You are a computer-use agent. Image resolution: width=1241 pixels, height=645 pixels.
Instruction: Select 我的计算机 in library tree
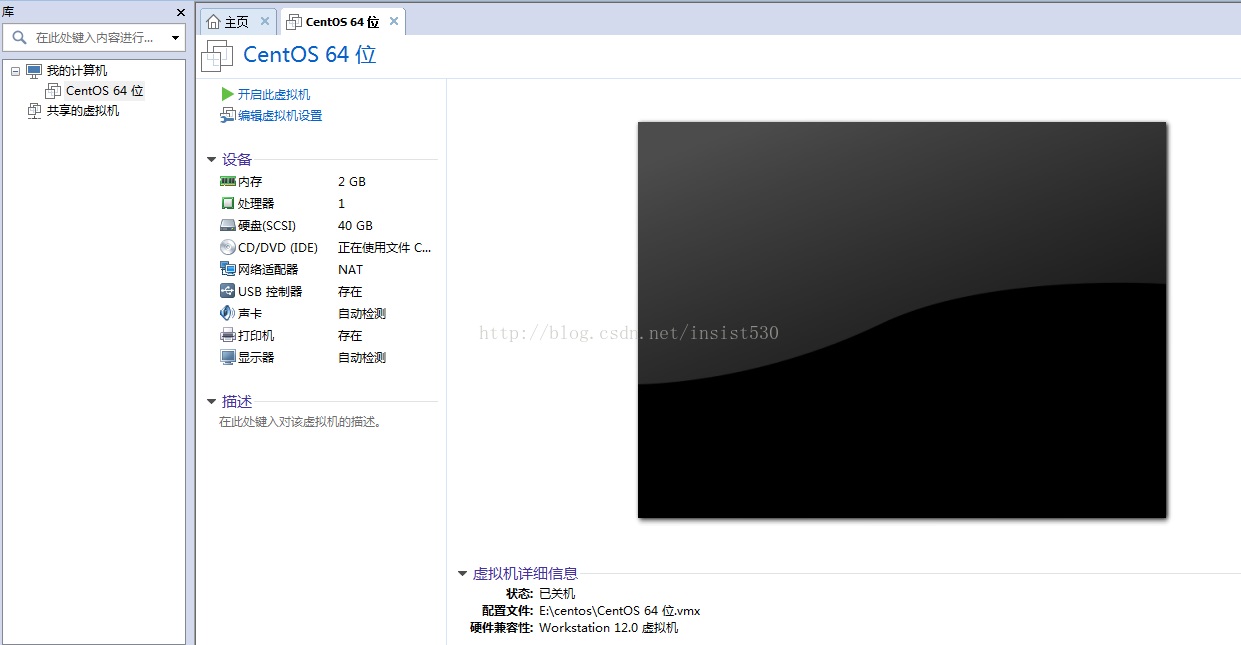tap(77, 71)
